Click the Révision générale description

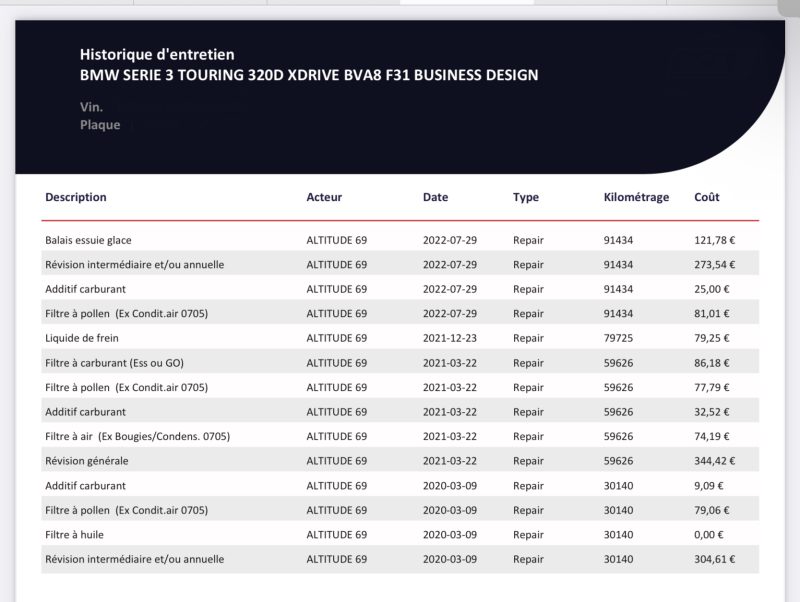pos(87,461)
